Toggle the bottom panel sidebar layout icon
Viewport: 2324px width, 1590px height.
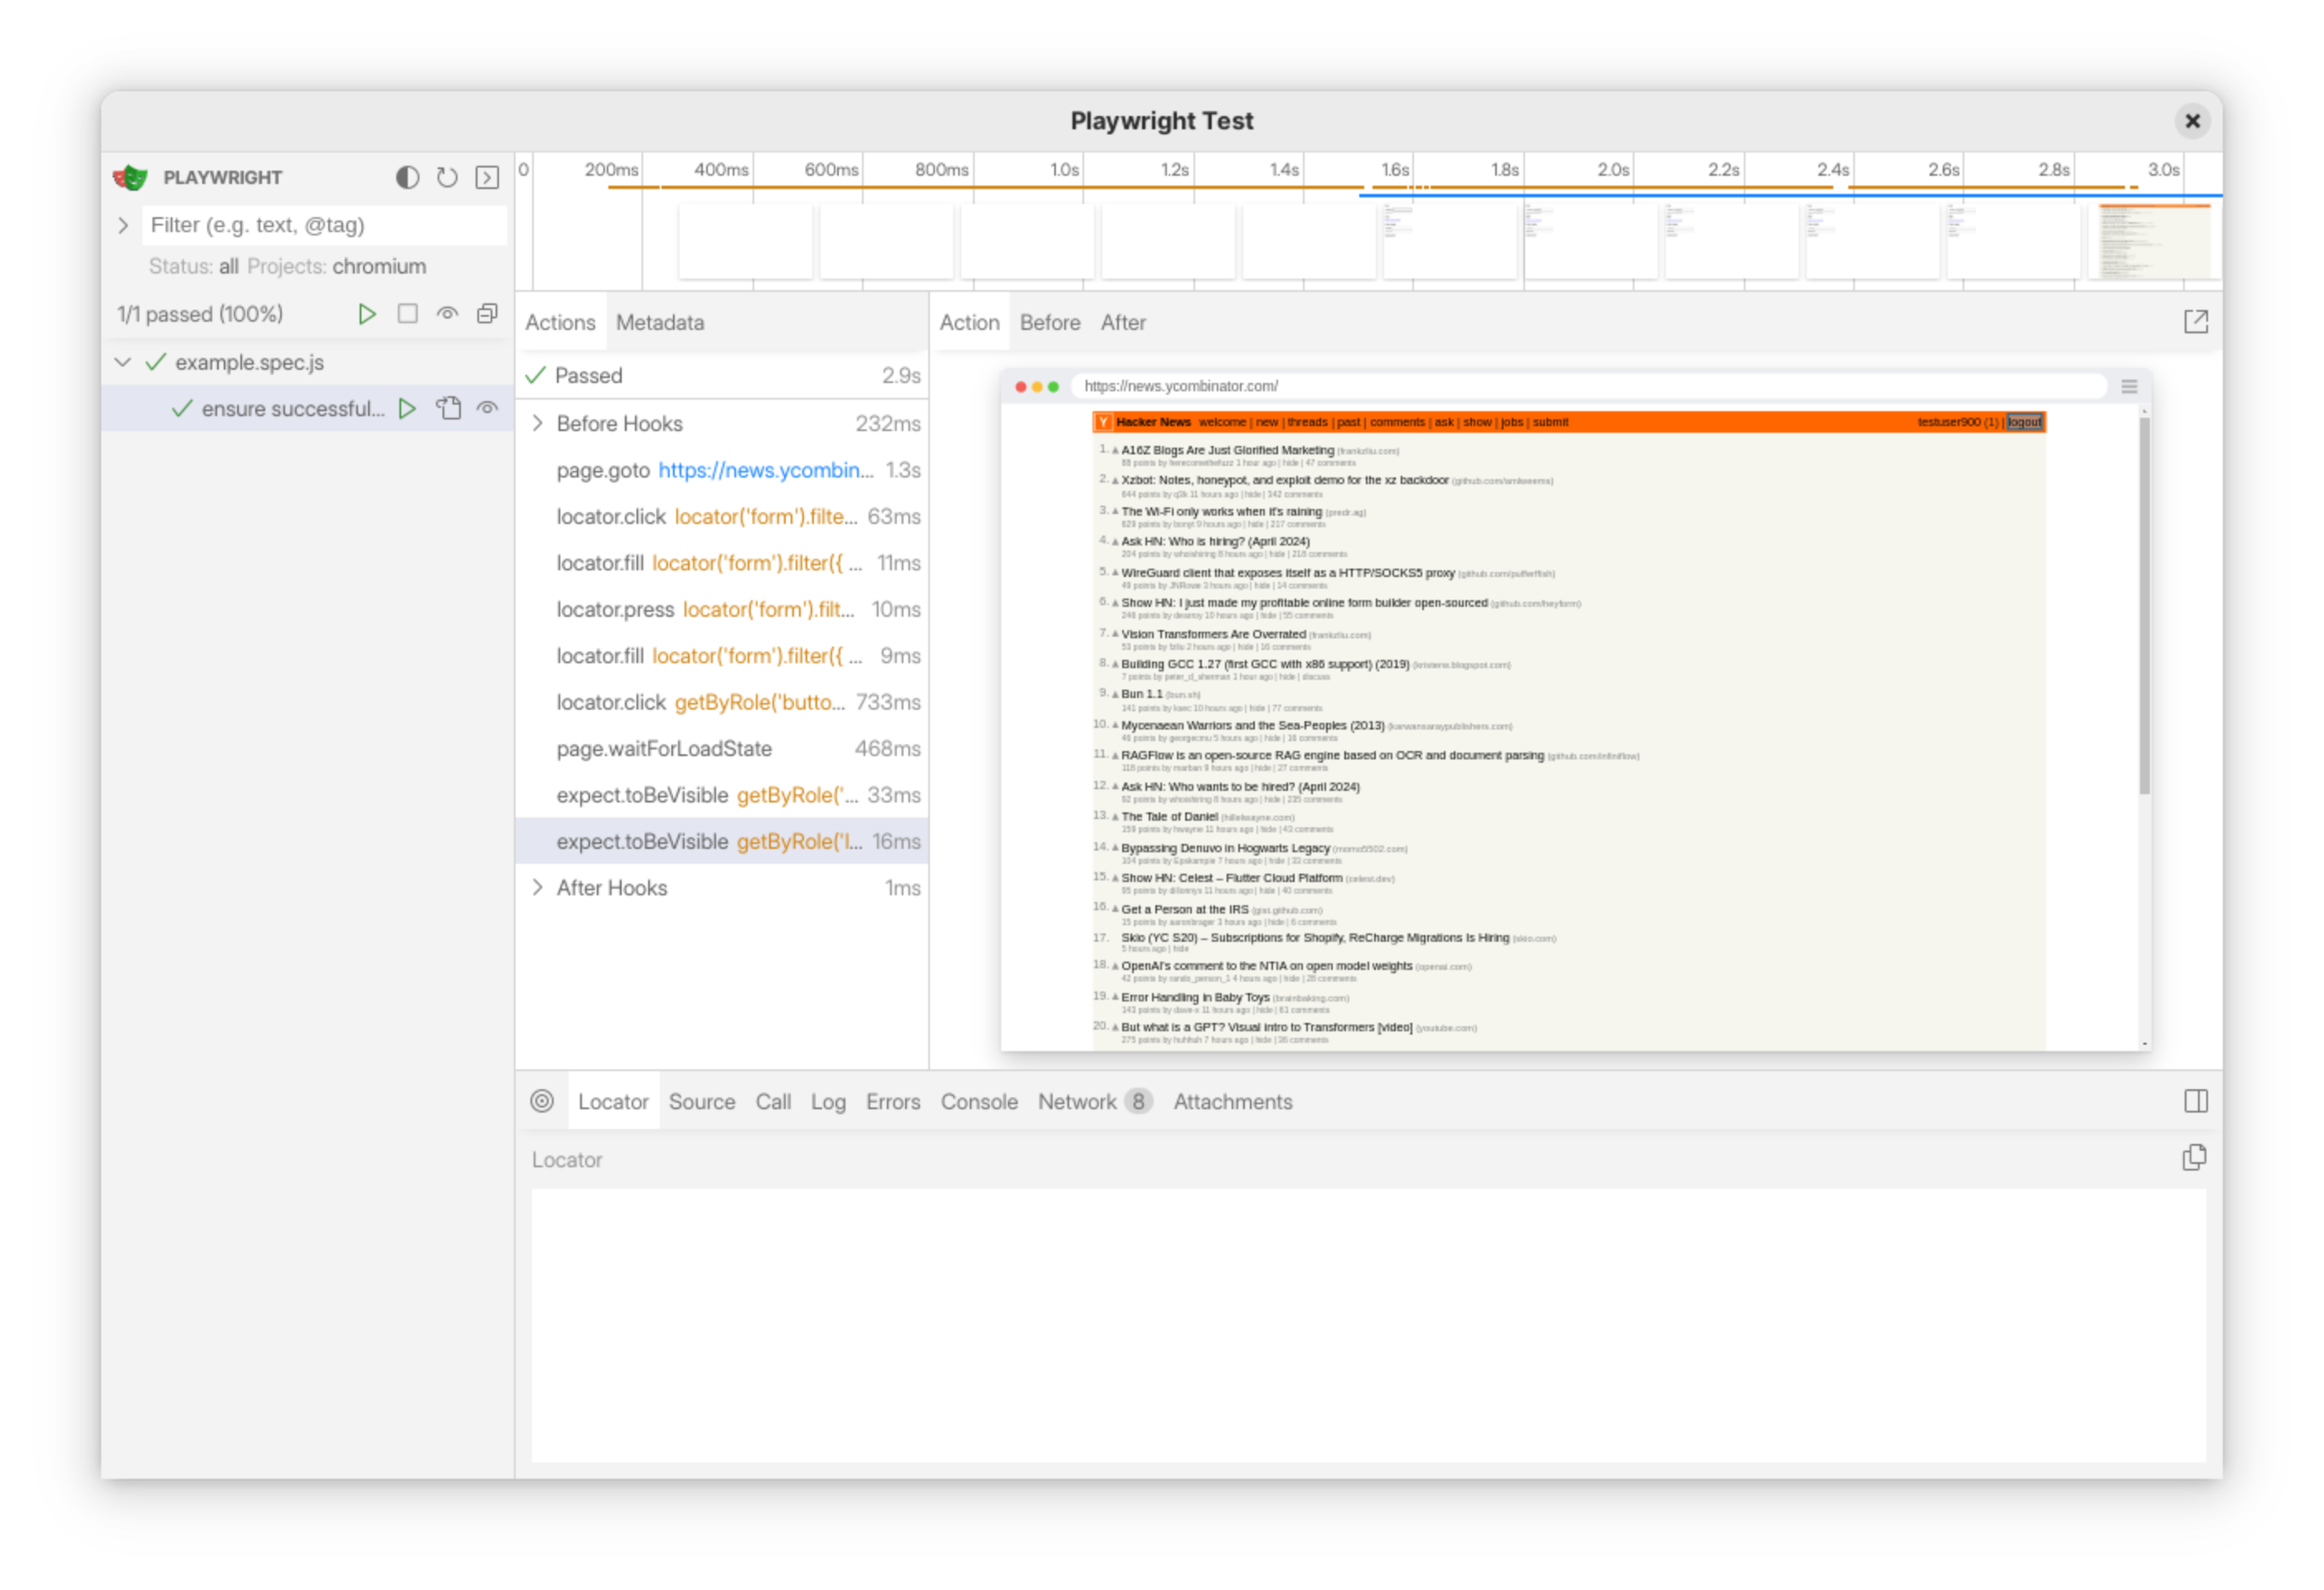2196,1101
